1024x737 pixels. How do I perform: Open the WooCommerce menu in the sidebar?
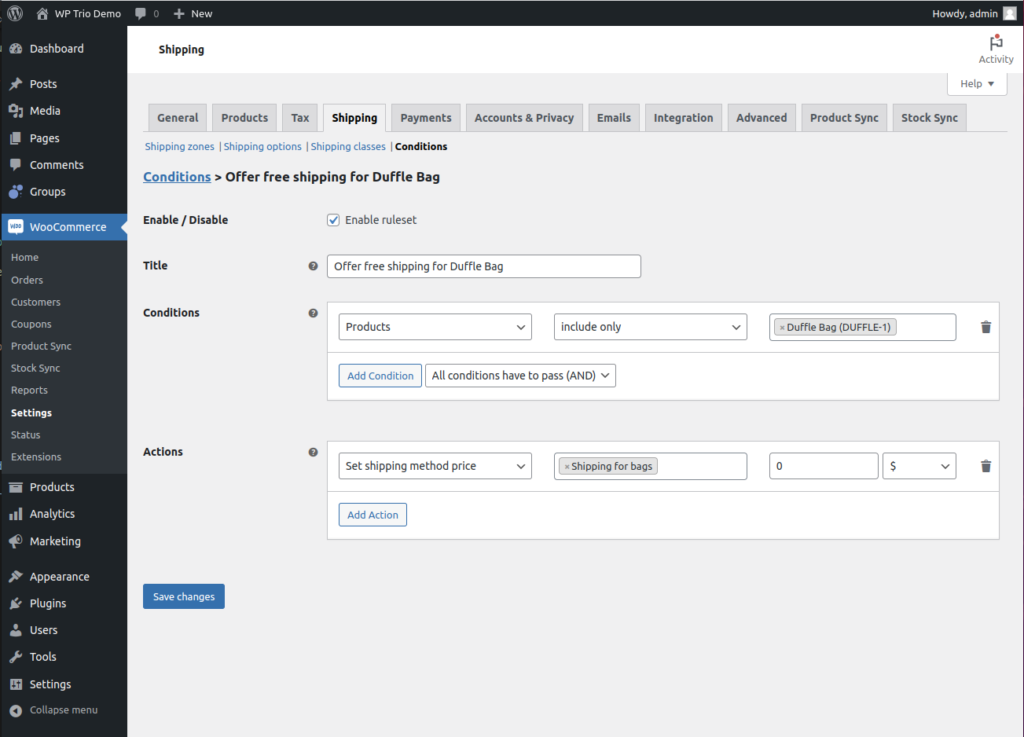pos(60,227)
